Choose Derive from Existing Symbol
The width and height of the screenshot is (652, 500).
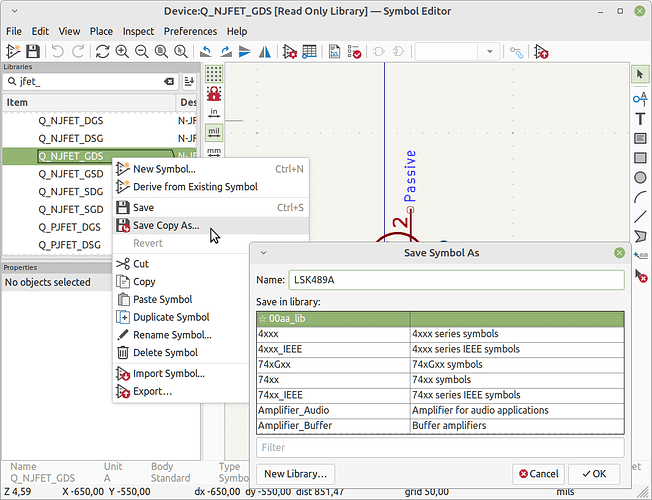[211, 187]
